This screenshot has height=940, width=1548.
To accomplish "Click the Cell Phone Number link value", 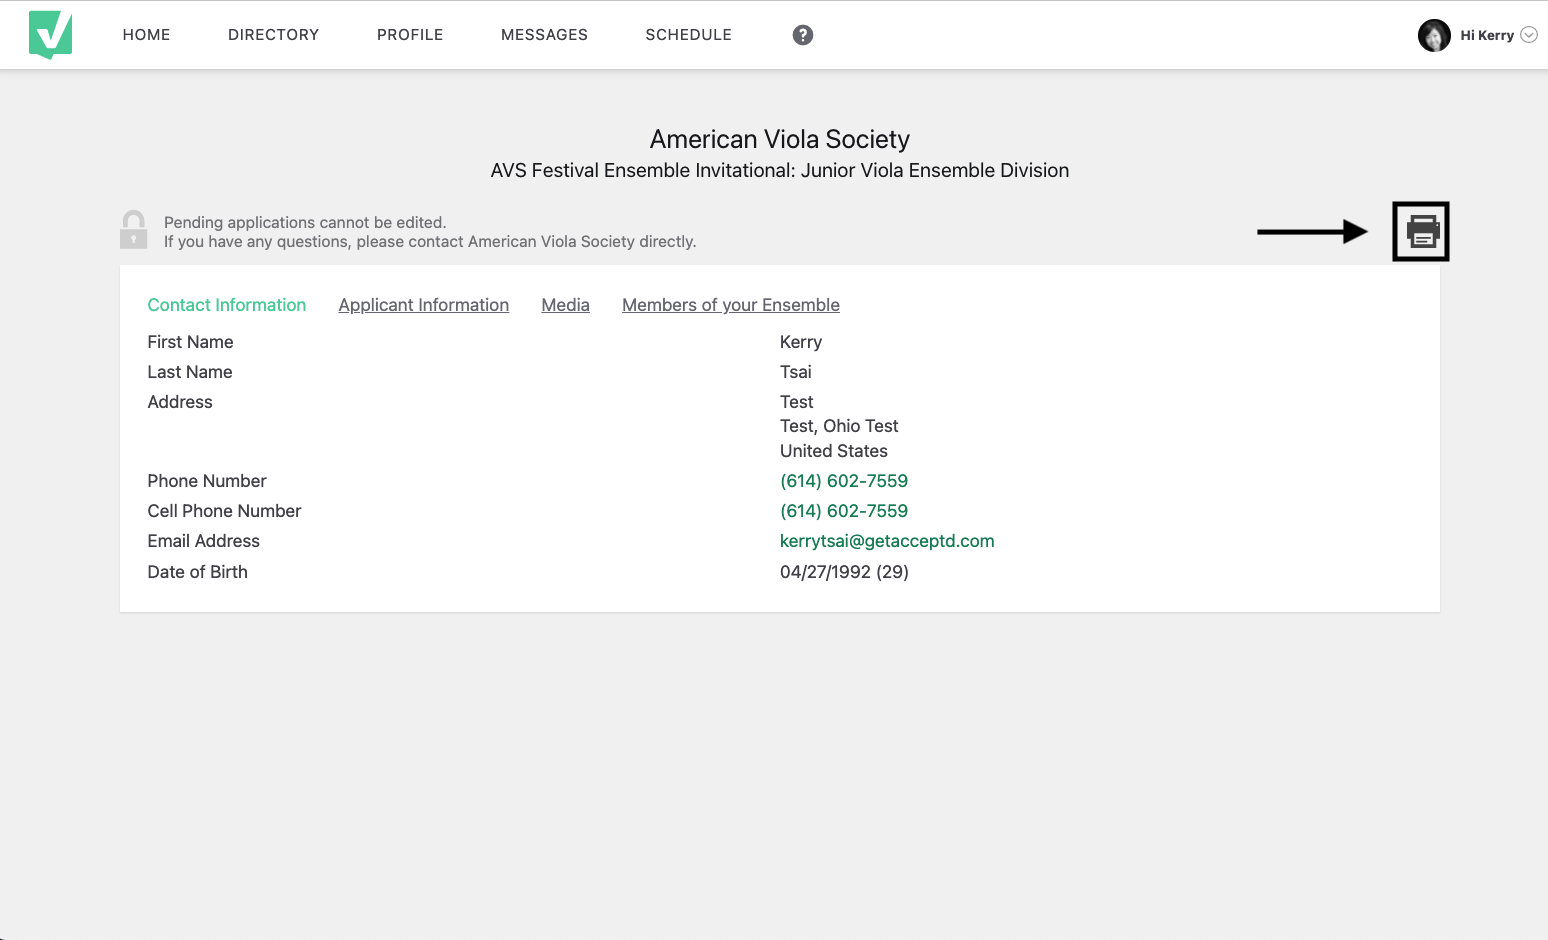I will (x=844, y=511).
